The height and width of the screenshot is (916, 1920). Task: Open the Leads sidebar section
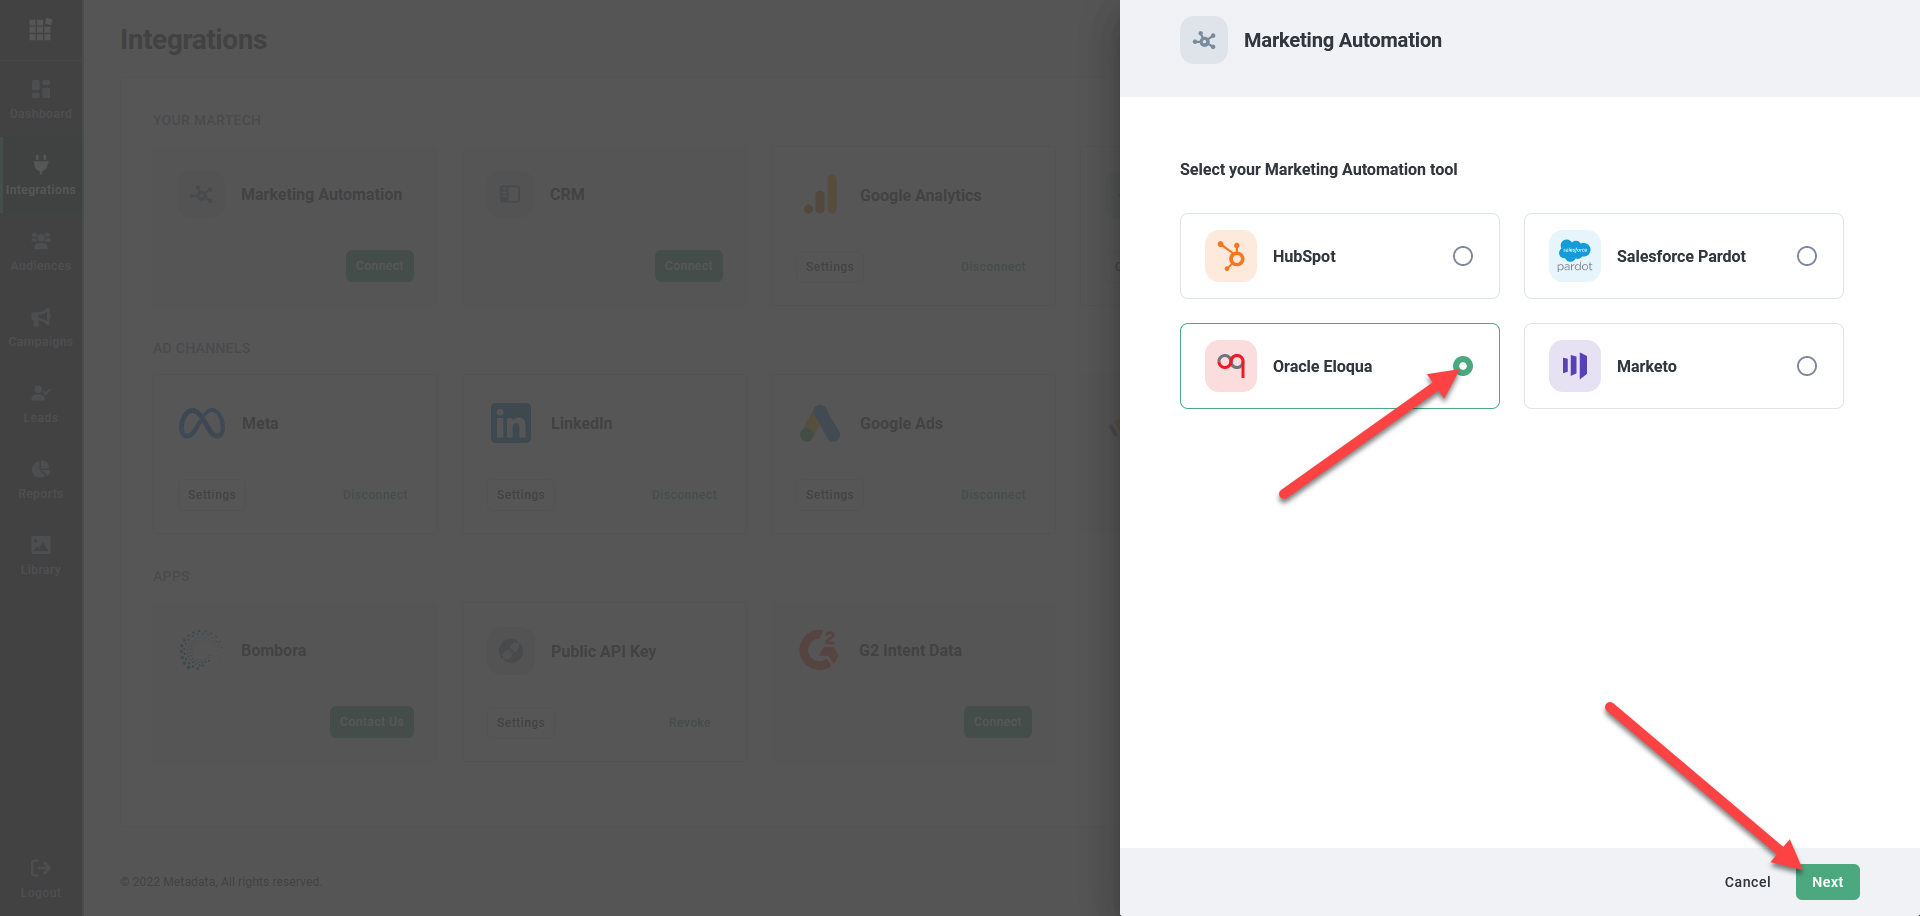point(41,403)
